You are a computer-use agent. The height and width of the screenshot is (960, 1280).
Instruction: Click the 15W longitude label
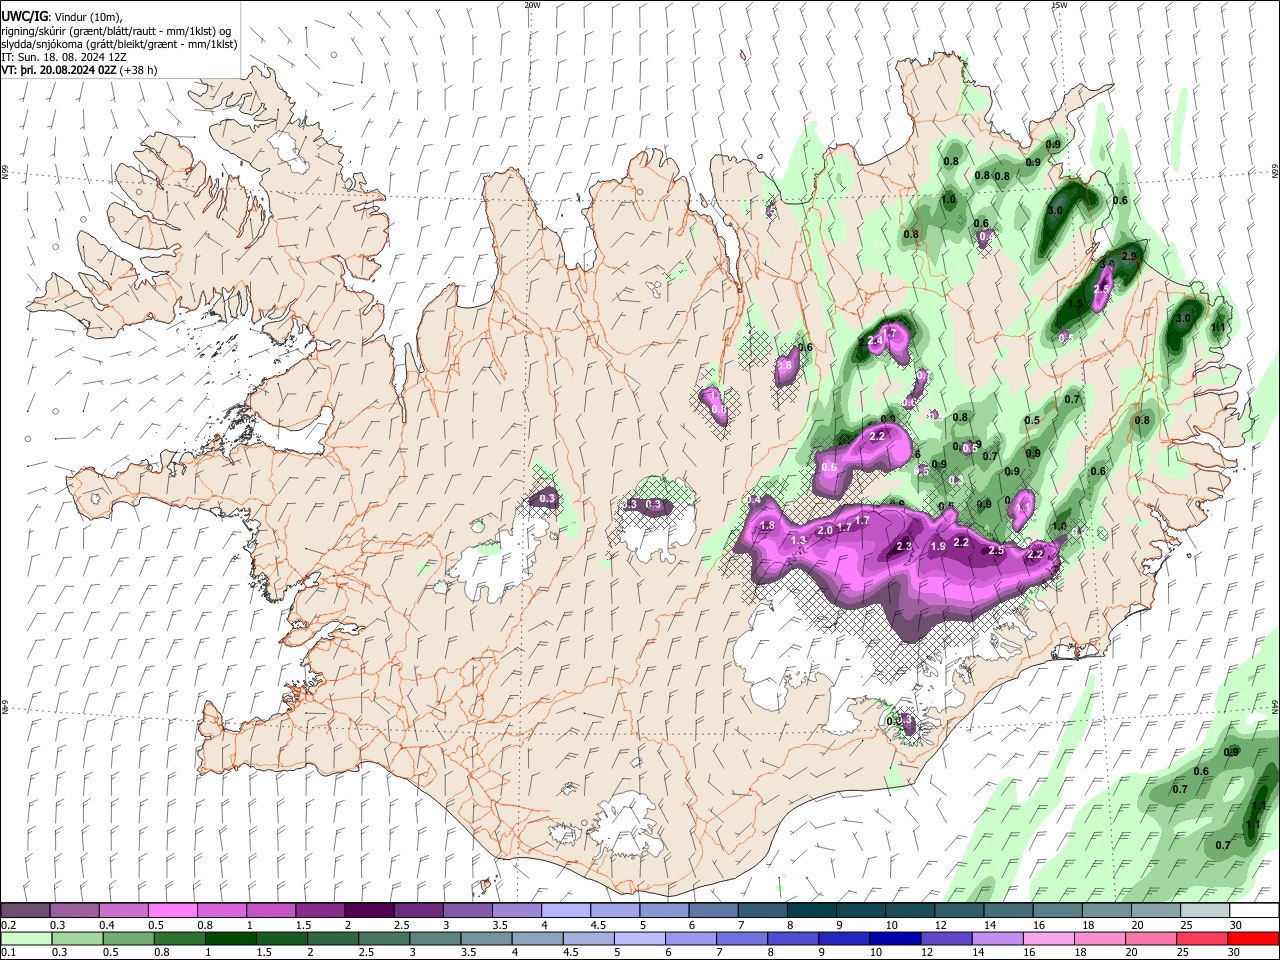coord(1059,5)
